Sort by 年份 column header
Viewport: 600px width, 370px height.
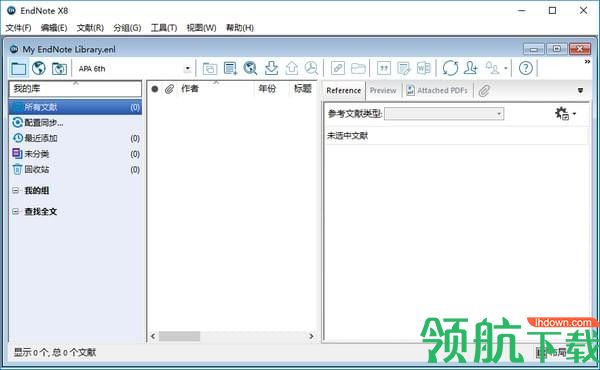(x=267, y=89)
